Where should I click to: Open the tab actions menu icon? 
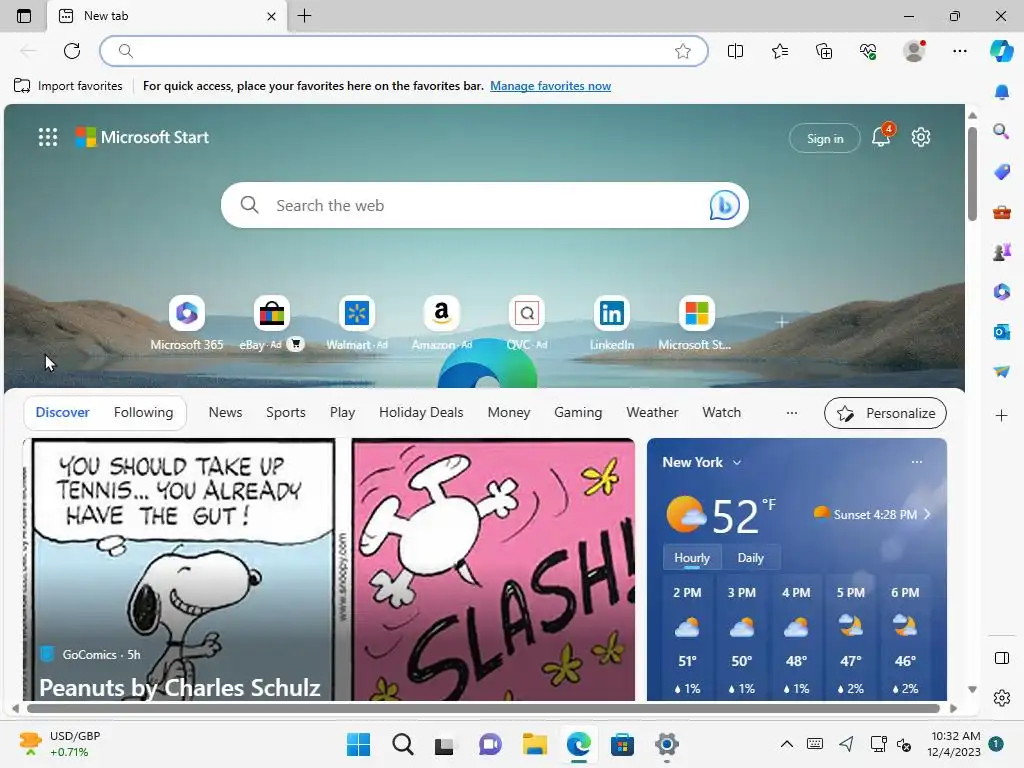pyautogui.click(x=24, y=16)
